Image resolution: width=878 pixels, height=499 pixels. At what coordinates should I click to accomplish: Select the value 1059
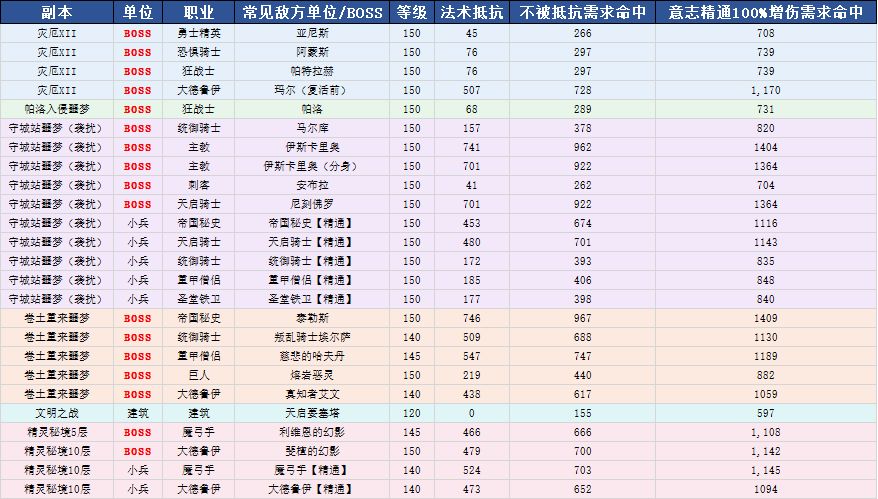pyautogui.click(x=765, y=395)
